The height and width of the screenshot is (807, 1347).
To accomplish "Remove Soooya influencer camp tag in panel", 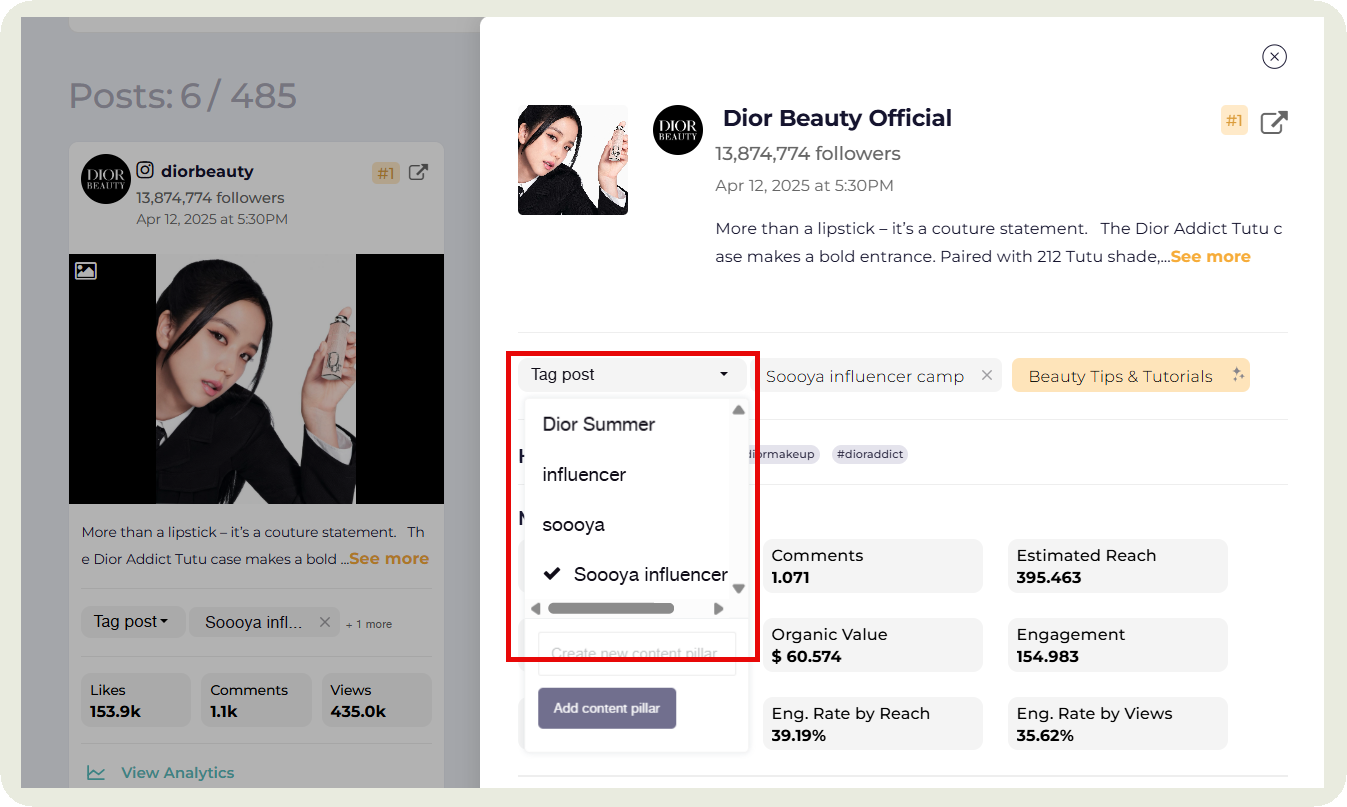I will coord(986,376).
